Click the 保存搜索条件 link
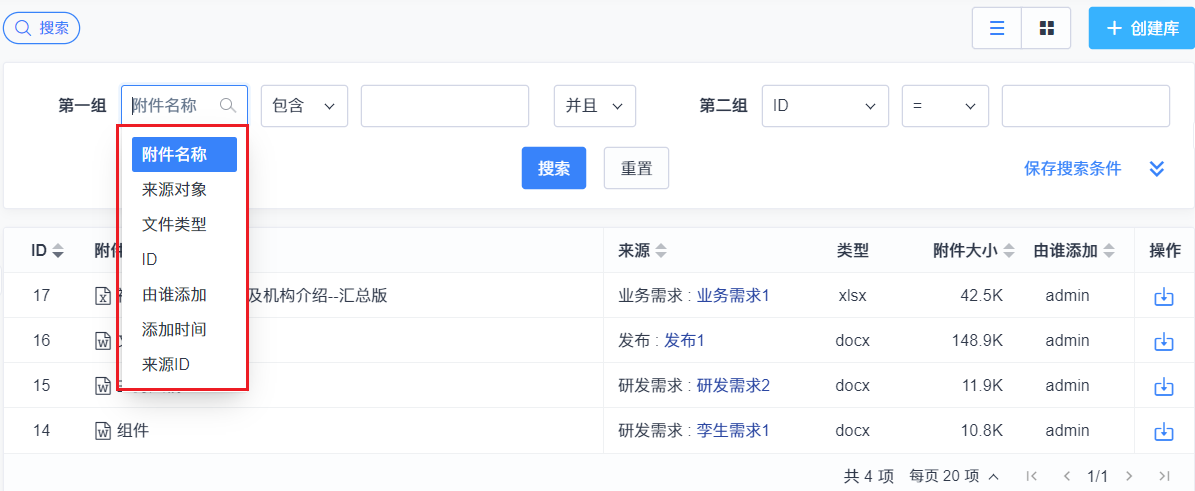Viewport: 1195px width, 491px height. 1072,168
